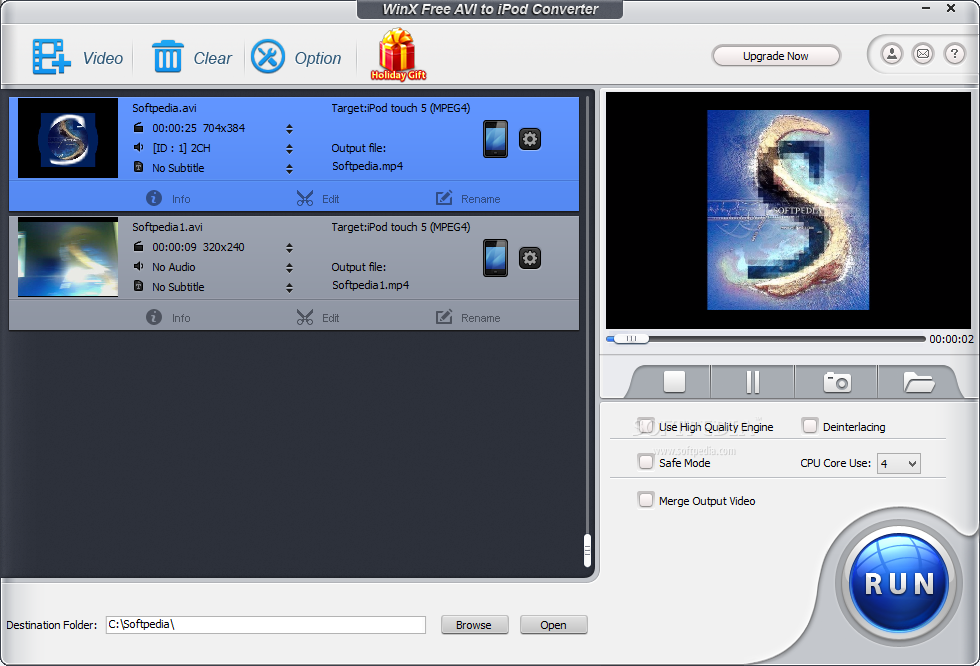Change subtitle selector for Softpedia.avi

[x=289, y=169]
